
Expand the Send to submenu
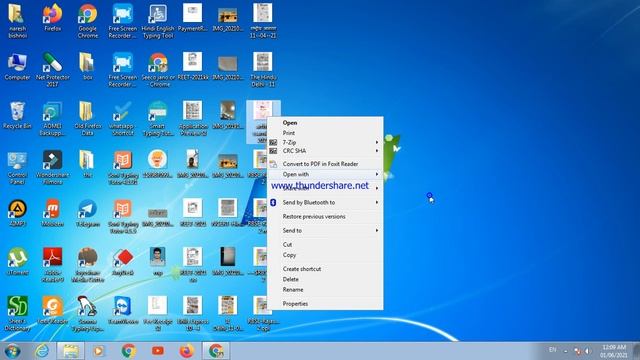coord(325,231)
